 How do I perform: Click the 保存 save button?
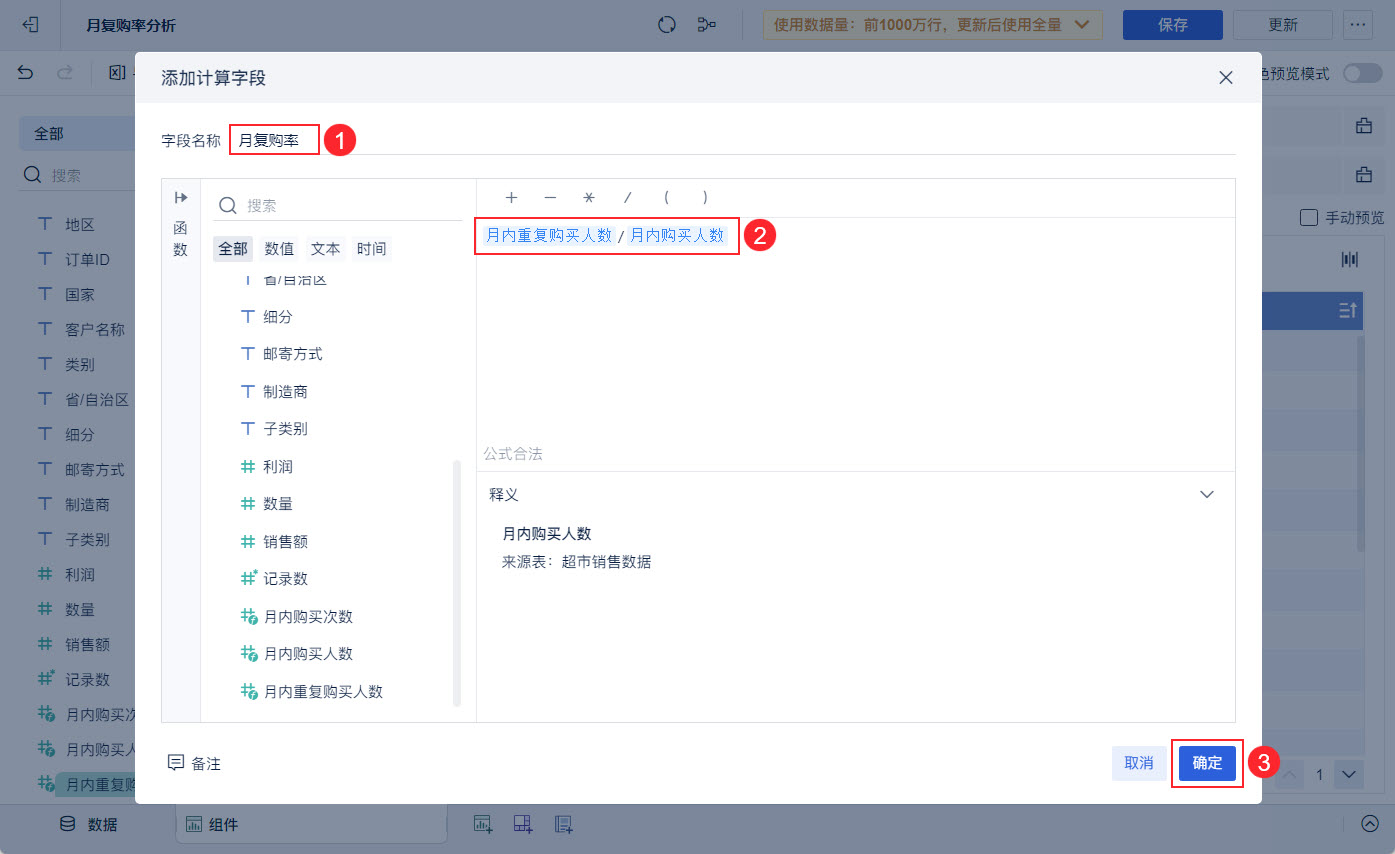tap(1173, 25)
